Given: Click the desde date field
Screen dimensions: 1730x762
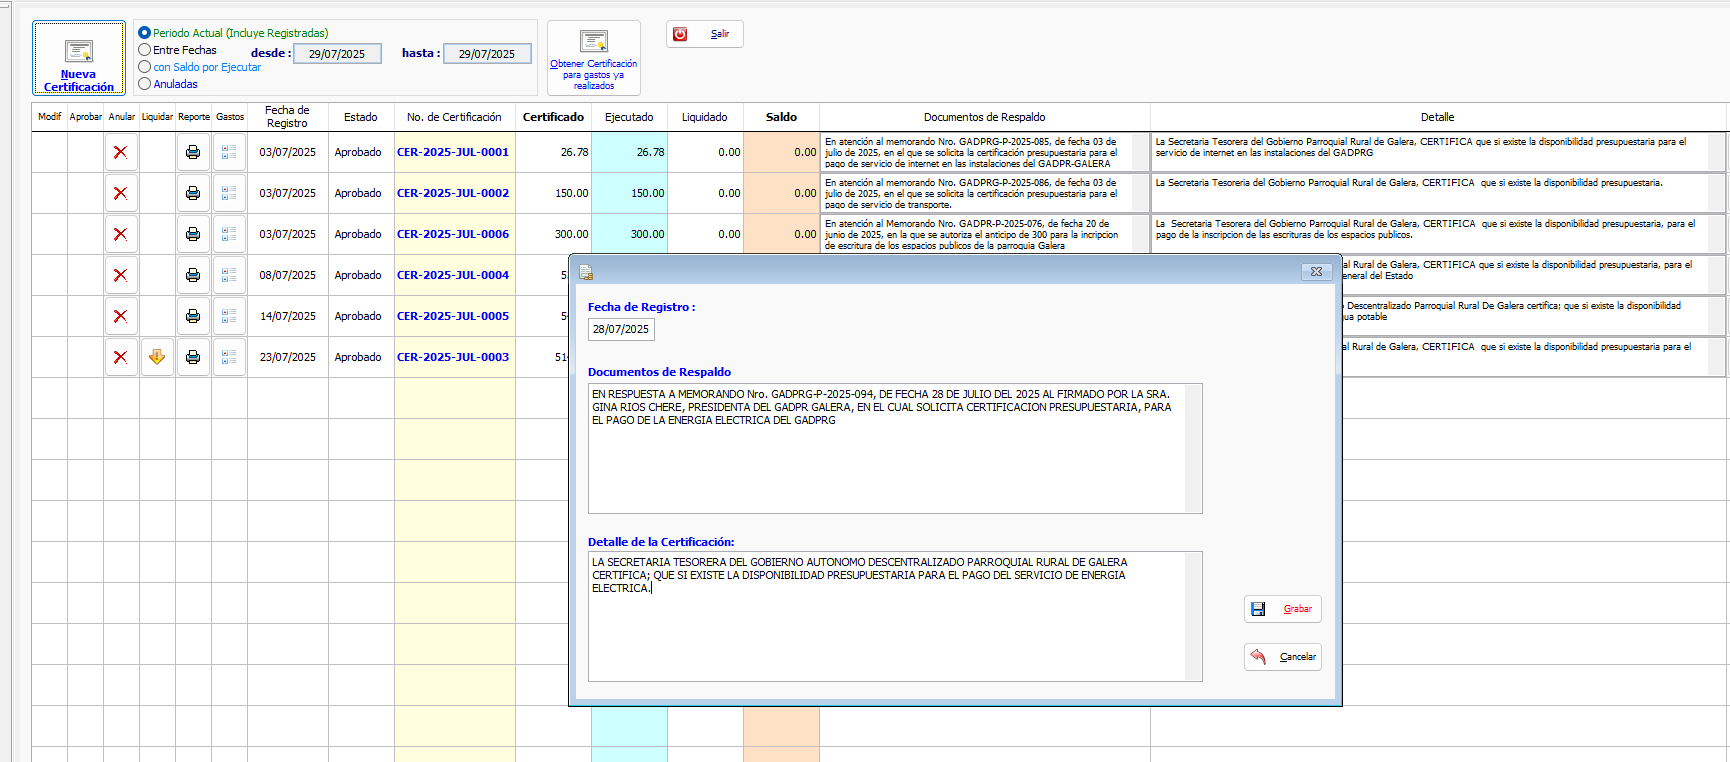Looking at the screenshot, I should [337, 54].
